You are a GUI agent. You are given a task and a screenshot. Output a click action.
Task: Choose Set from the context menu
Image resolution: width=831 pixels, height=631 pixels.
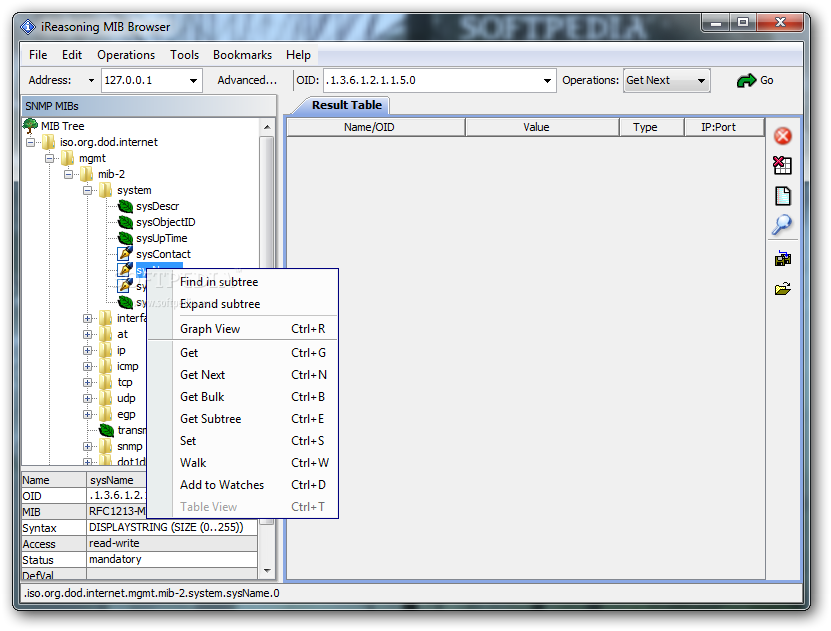pyautogui.click(x=242, y=441)
